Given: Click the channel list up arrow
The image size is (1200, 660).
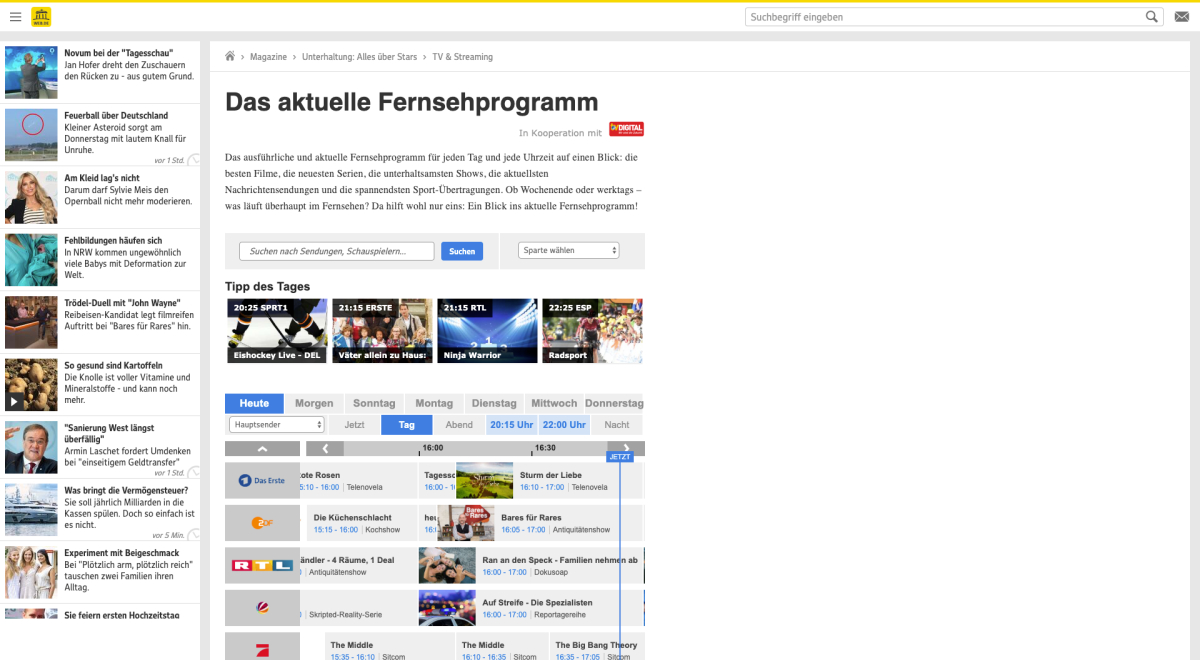Looking at the screenshot, I should (x=262, y=449).
